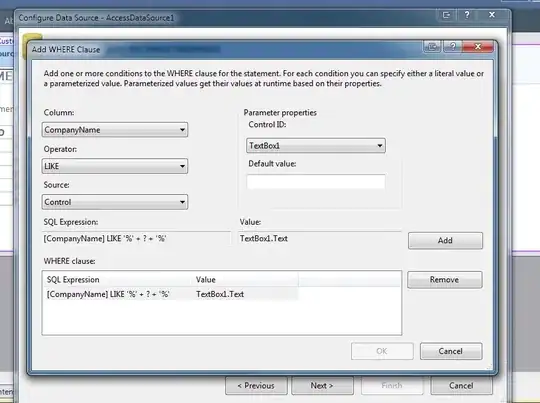
Task: Click the Remove button
Action: point(445,280)
